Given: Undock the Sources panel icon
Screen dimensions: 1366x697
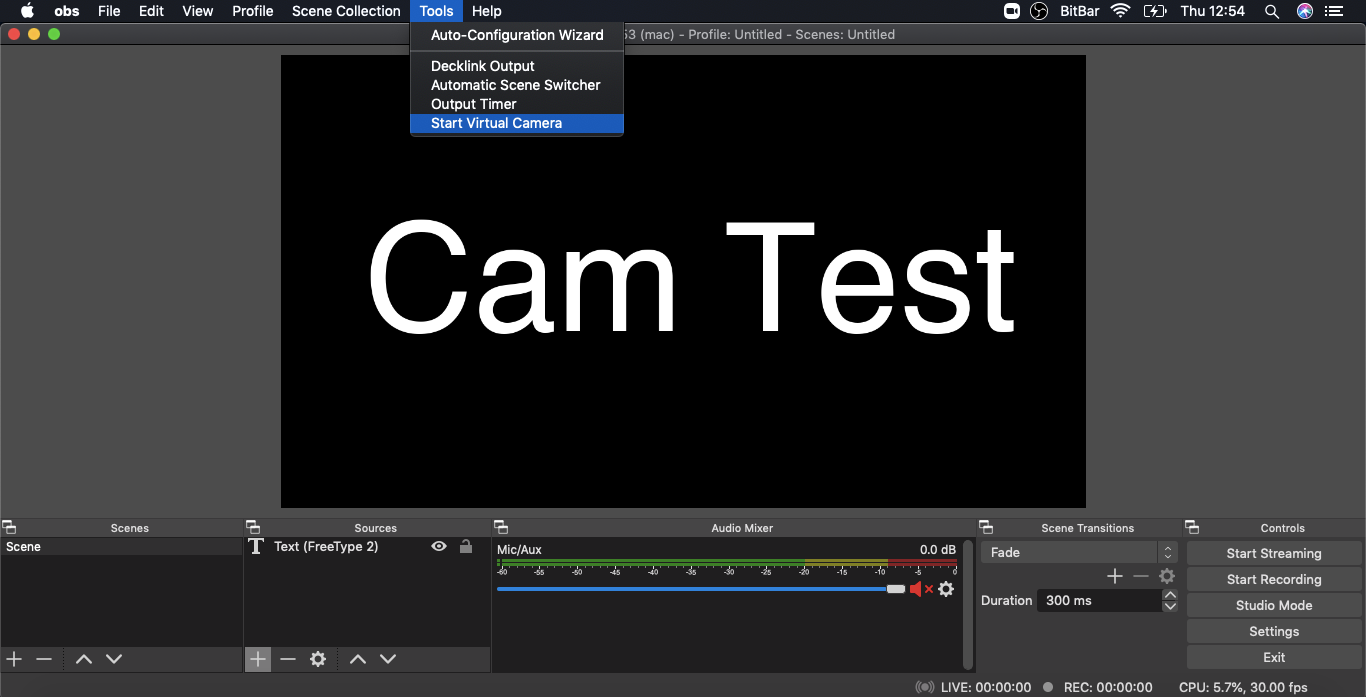Looking at the screenshot, I should (252, 527).
